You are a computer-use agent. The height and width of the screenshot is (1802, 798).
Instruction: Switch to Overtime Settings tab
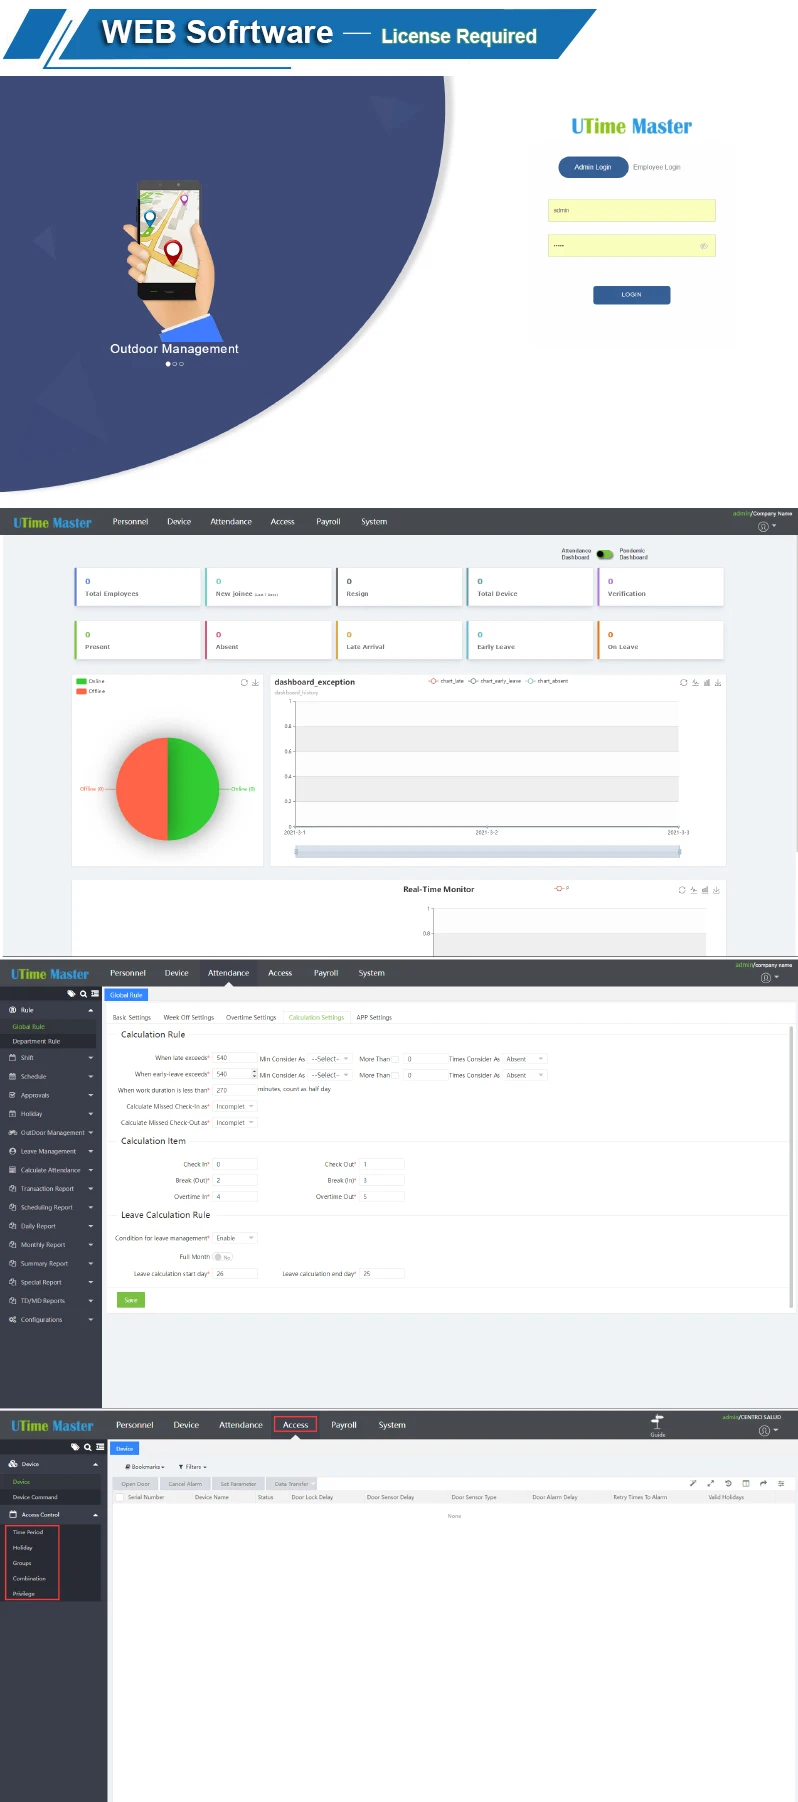coord(250,1018)
